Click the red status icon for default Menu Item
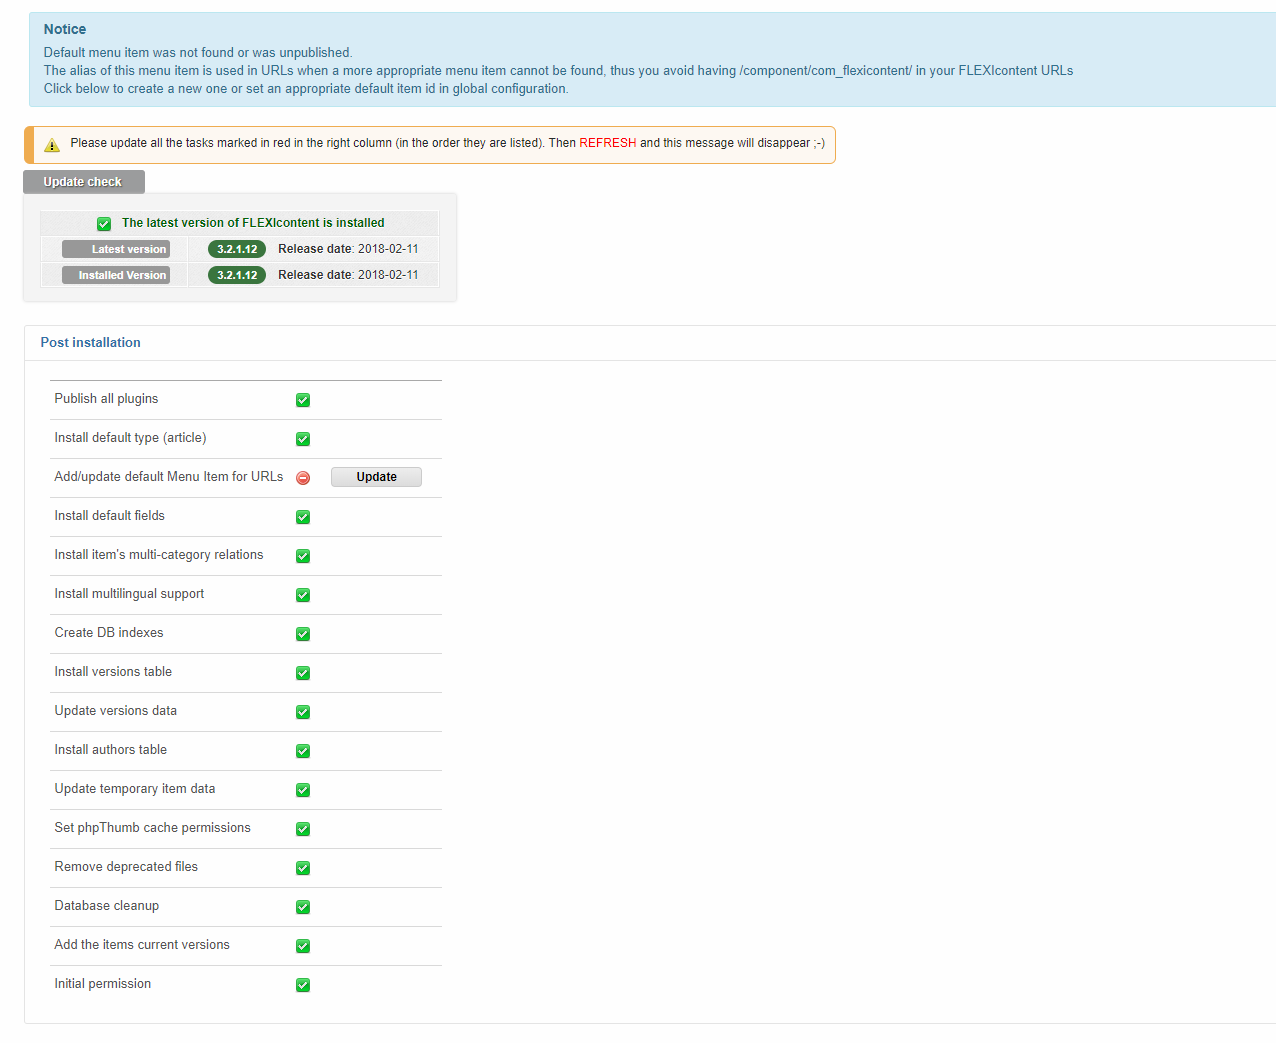The height and width of the screenshot is (1043, 1276). [x=303, y=478]
